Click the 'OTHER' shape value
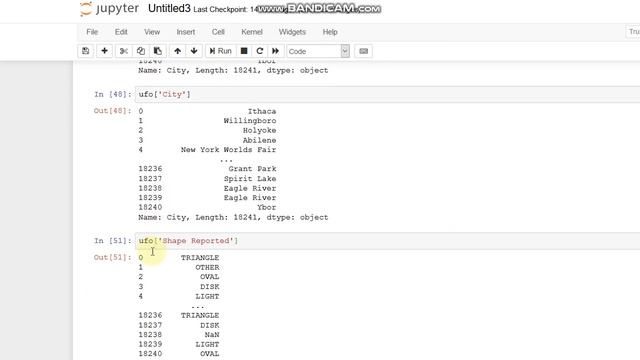This screenshot has width=640, height=360. pos(207,268)
